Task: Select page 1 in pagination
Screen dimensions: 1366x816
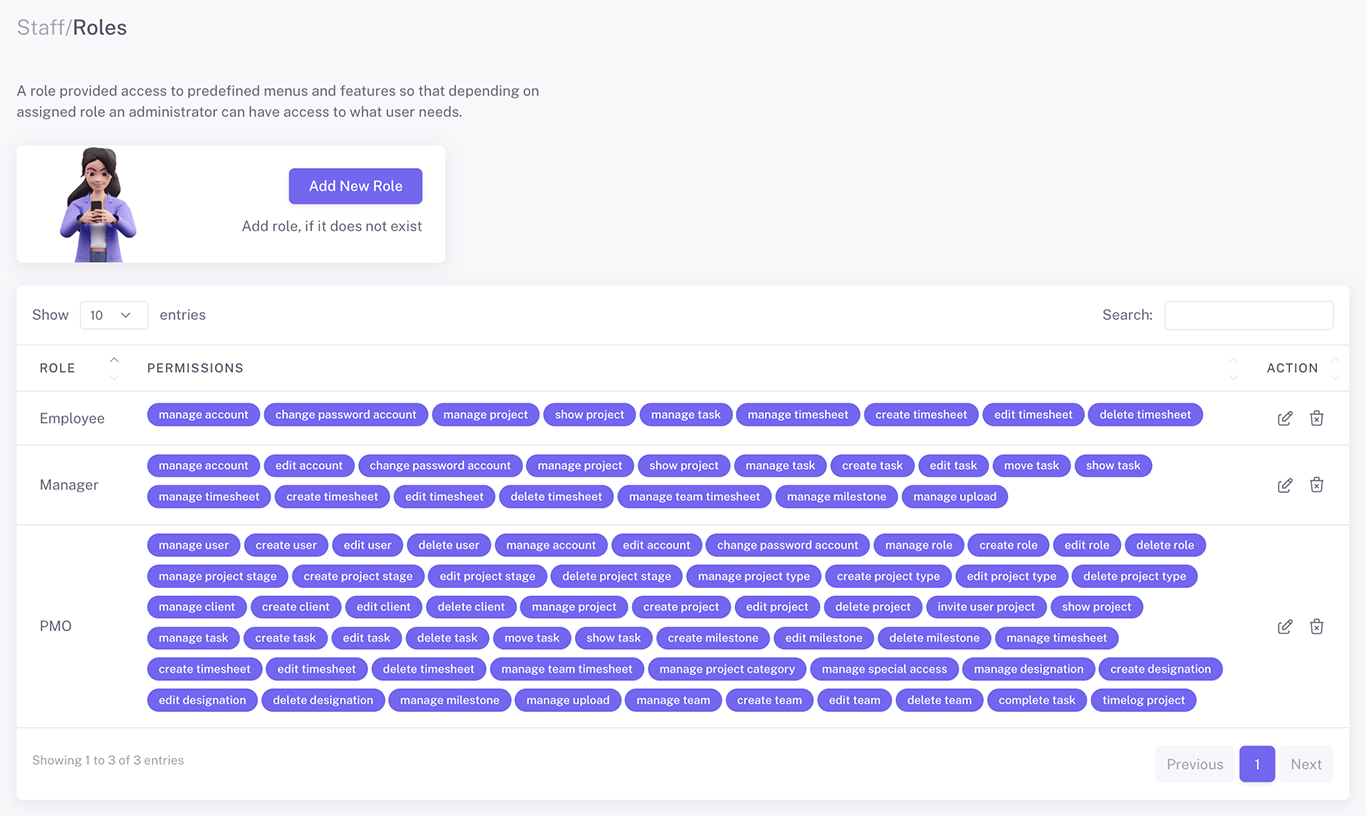Action: [1257, 764]
